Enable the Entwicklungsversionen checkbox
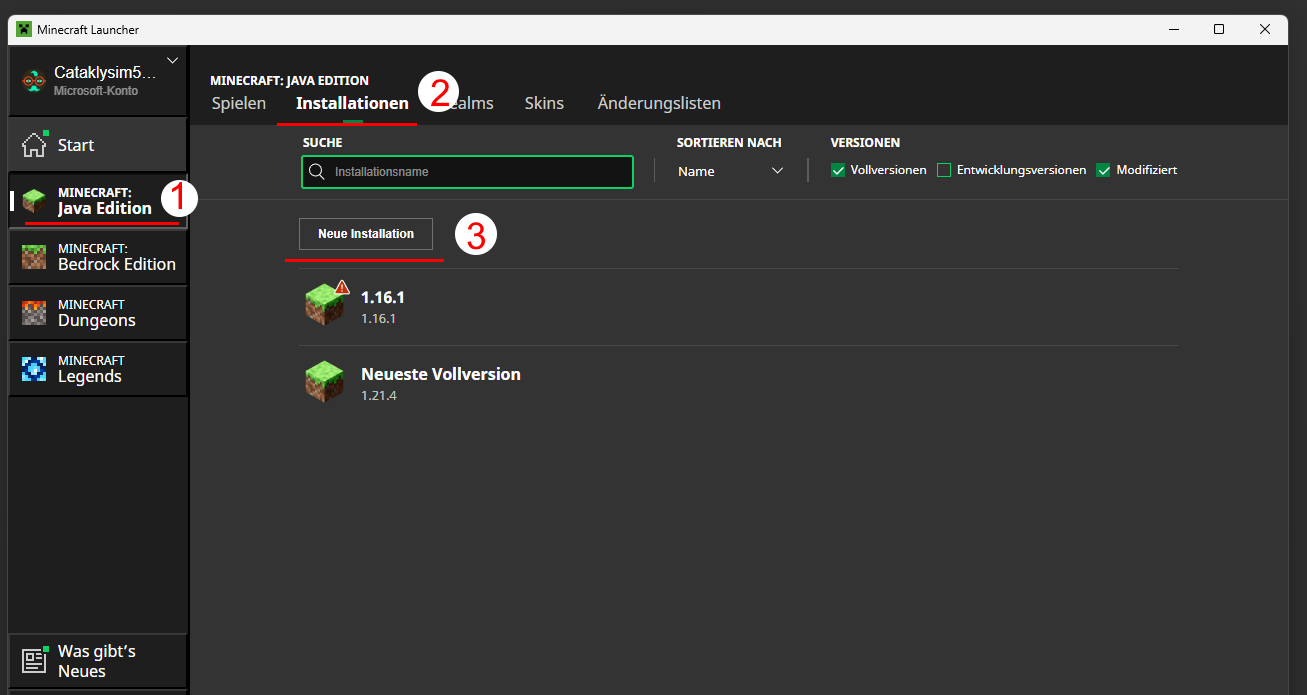 coord(944,171)
